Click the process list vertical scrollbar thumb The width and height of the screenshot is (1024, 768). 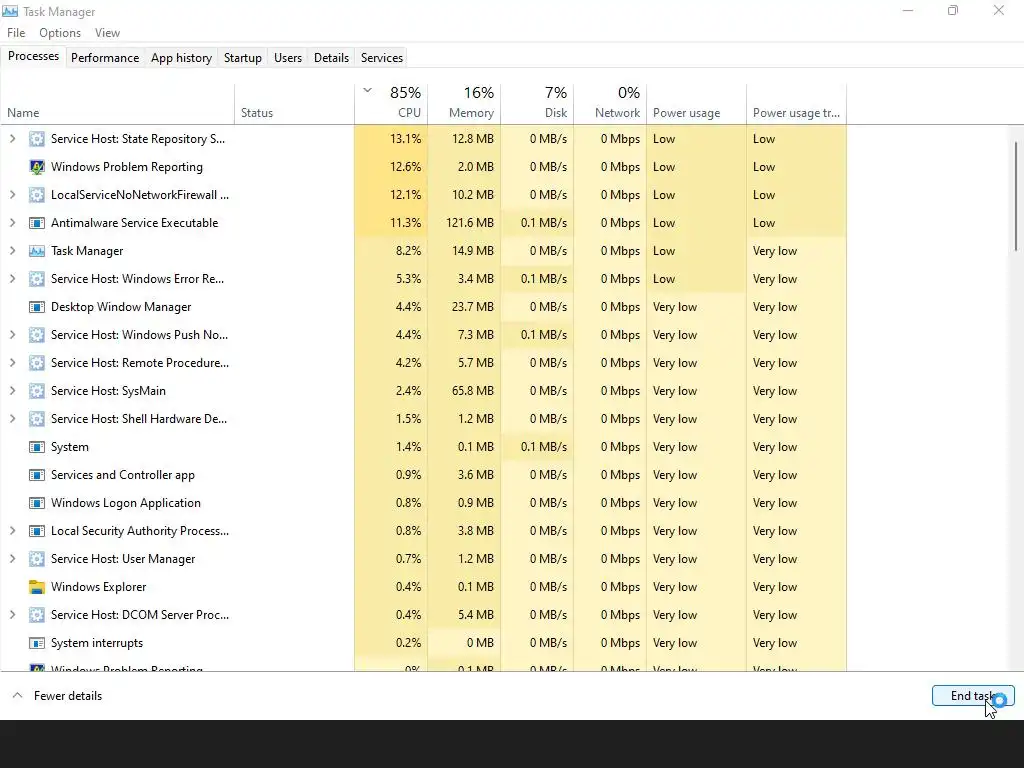(1016, 196)
